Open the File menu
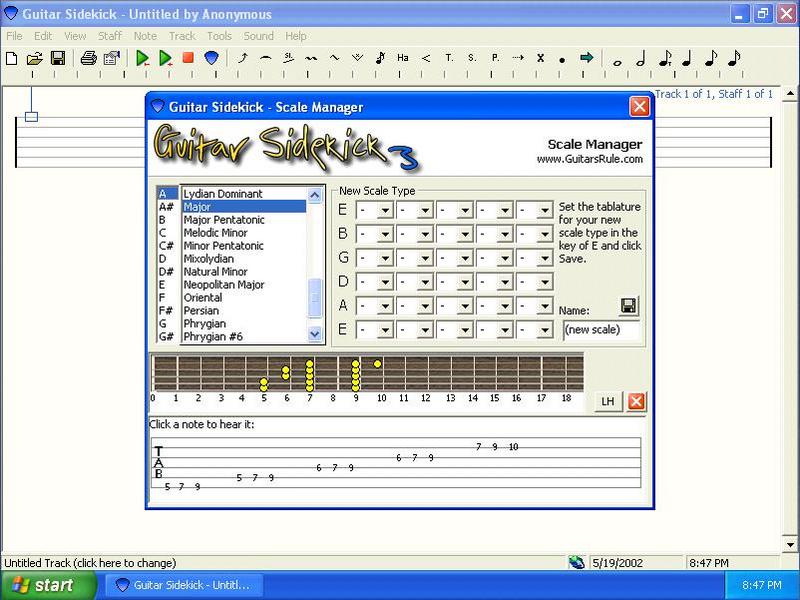This screenshot has height=600, width=800. tap(14, 36)
